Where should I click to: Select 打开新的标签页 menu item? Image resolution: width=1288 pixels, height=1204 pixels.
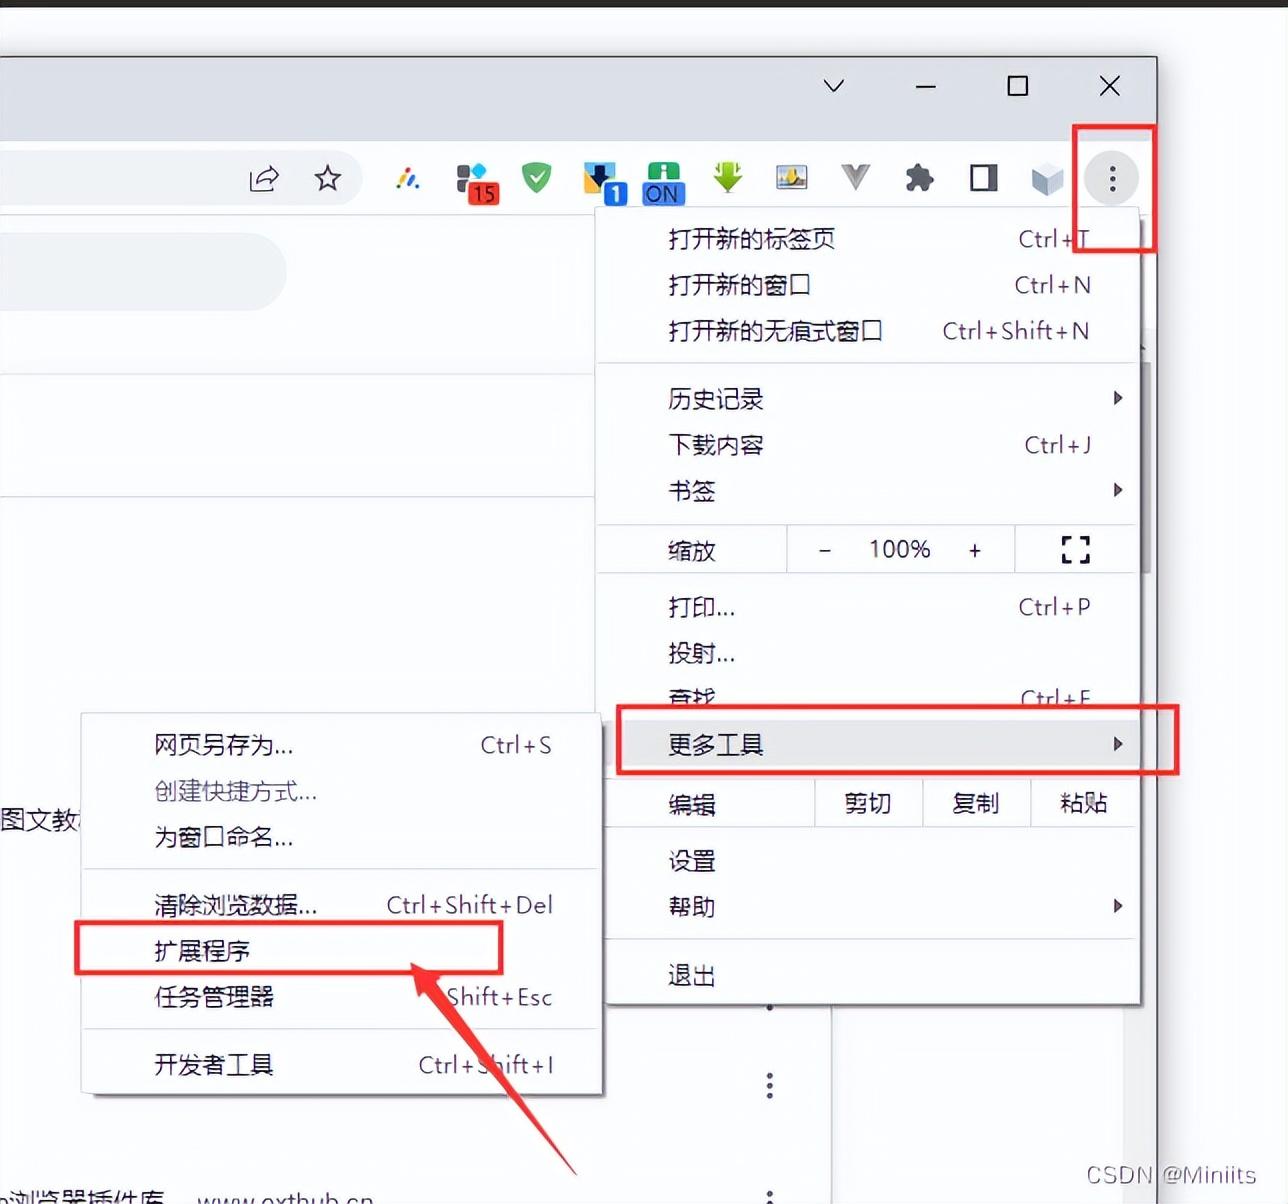(868, 239)
